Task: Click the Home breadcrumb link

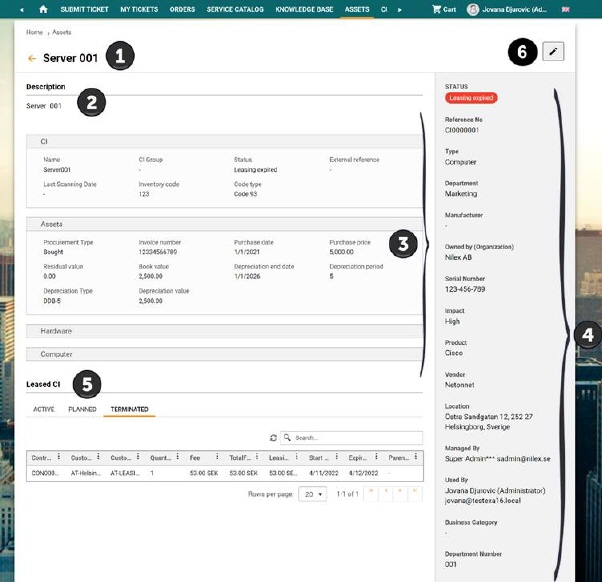Action: (x=34, y=33)
